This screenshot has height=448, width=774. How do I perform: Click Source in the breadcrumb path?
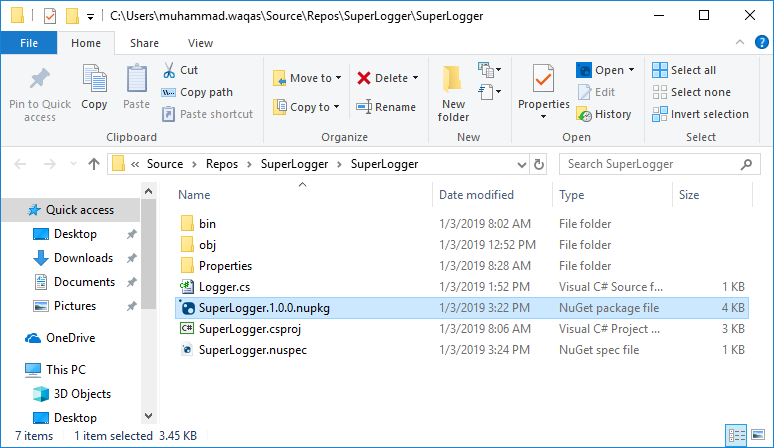pyautogui.click(x=165, y=164)
